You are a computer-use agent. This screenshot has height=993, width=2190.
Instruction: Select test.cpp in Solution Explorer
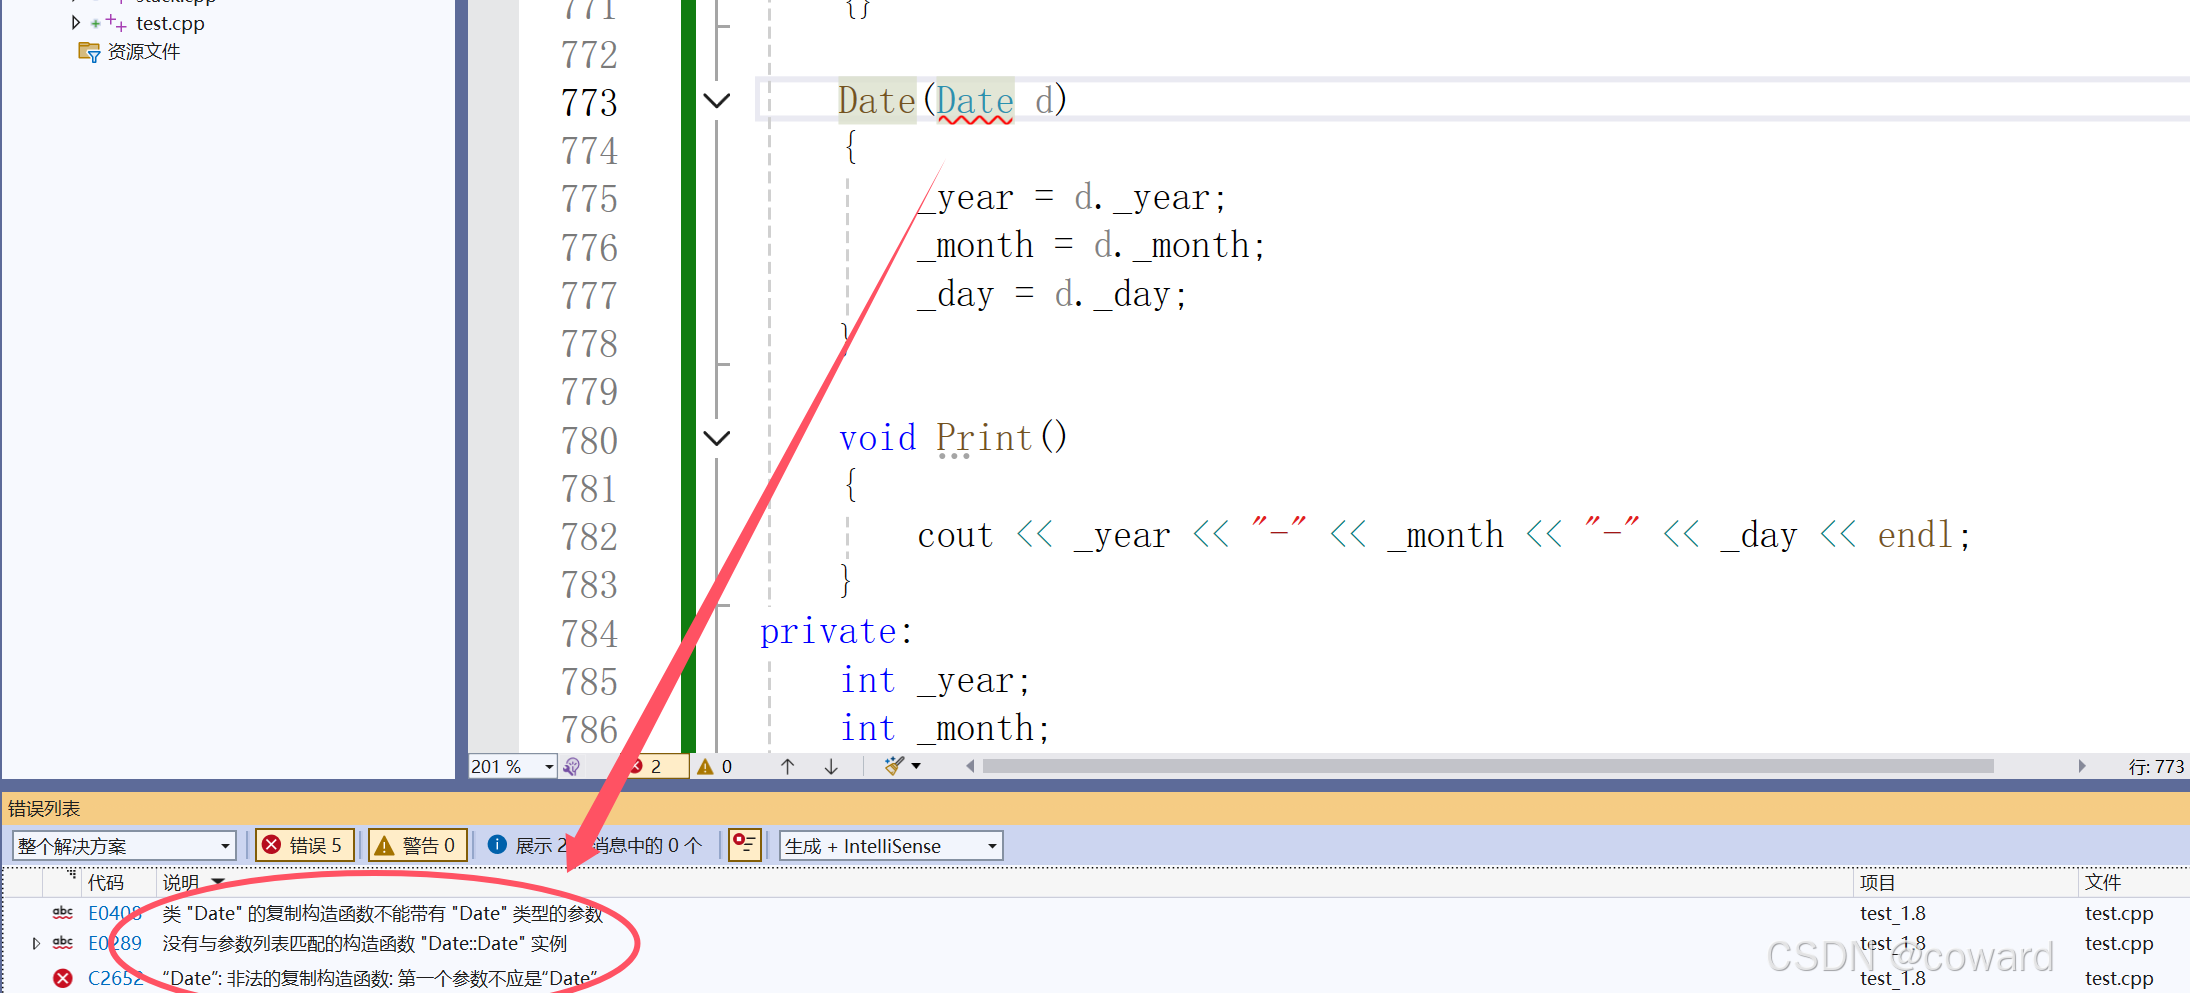(x=170, y=23)
